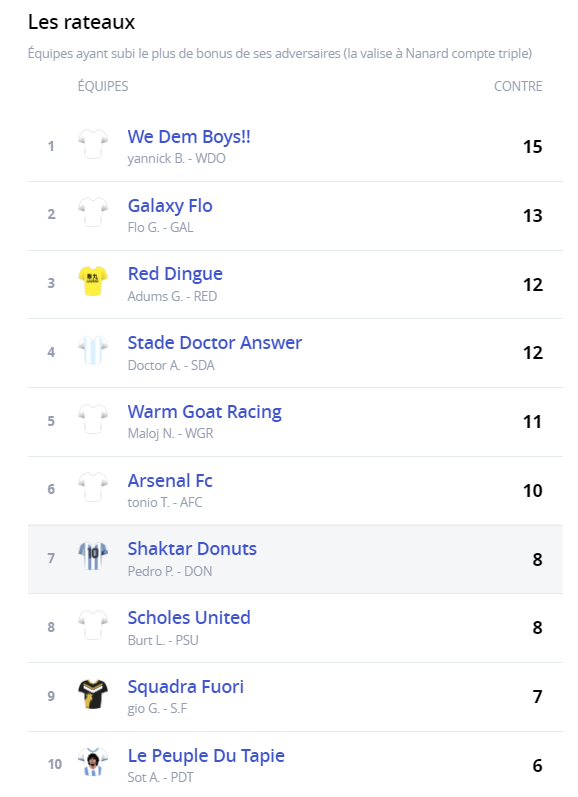This screenshot has width=578, height=797.
Task: Click Warm Goat Racing's jersey icon
Action: pos(93,419)
